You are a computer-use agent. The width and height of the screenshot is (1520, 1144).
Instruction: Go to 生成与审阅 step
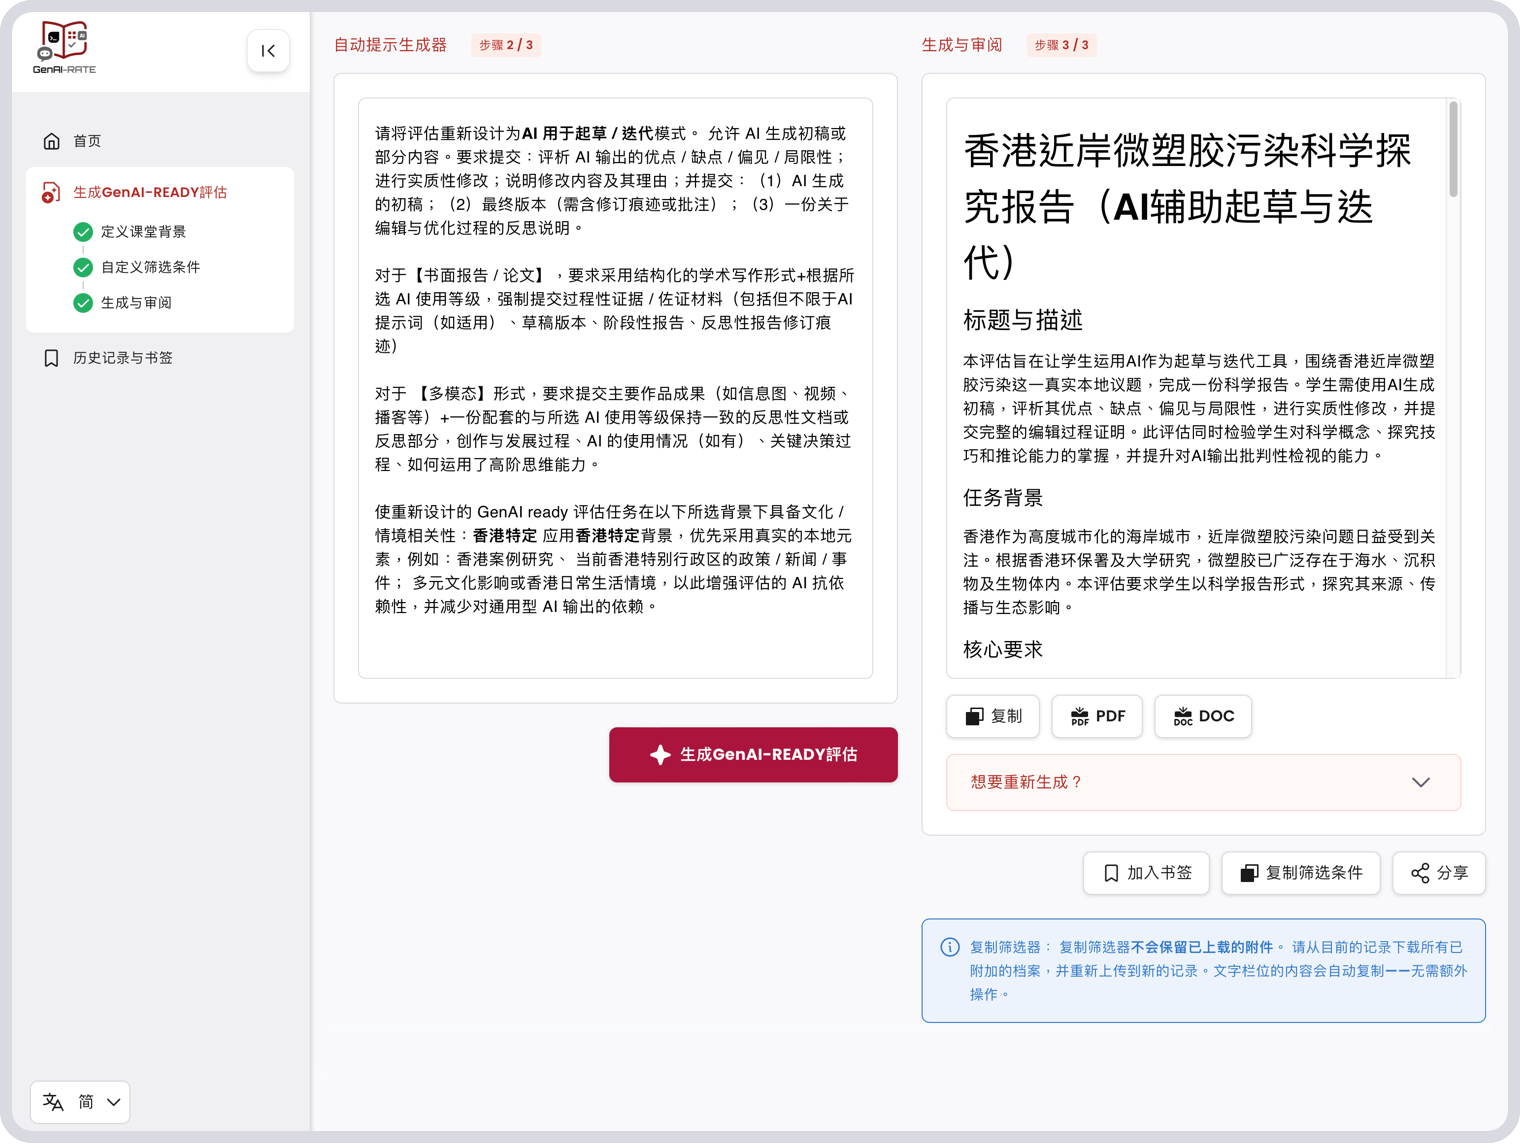click(x=136, y=303)
